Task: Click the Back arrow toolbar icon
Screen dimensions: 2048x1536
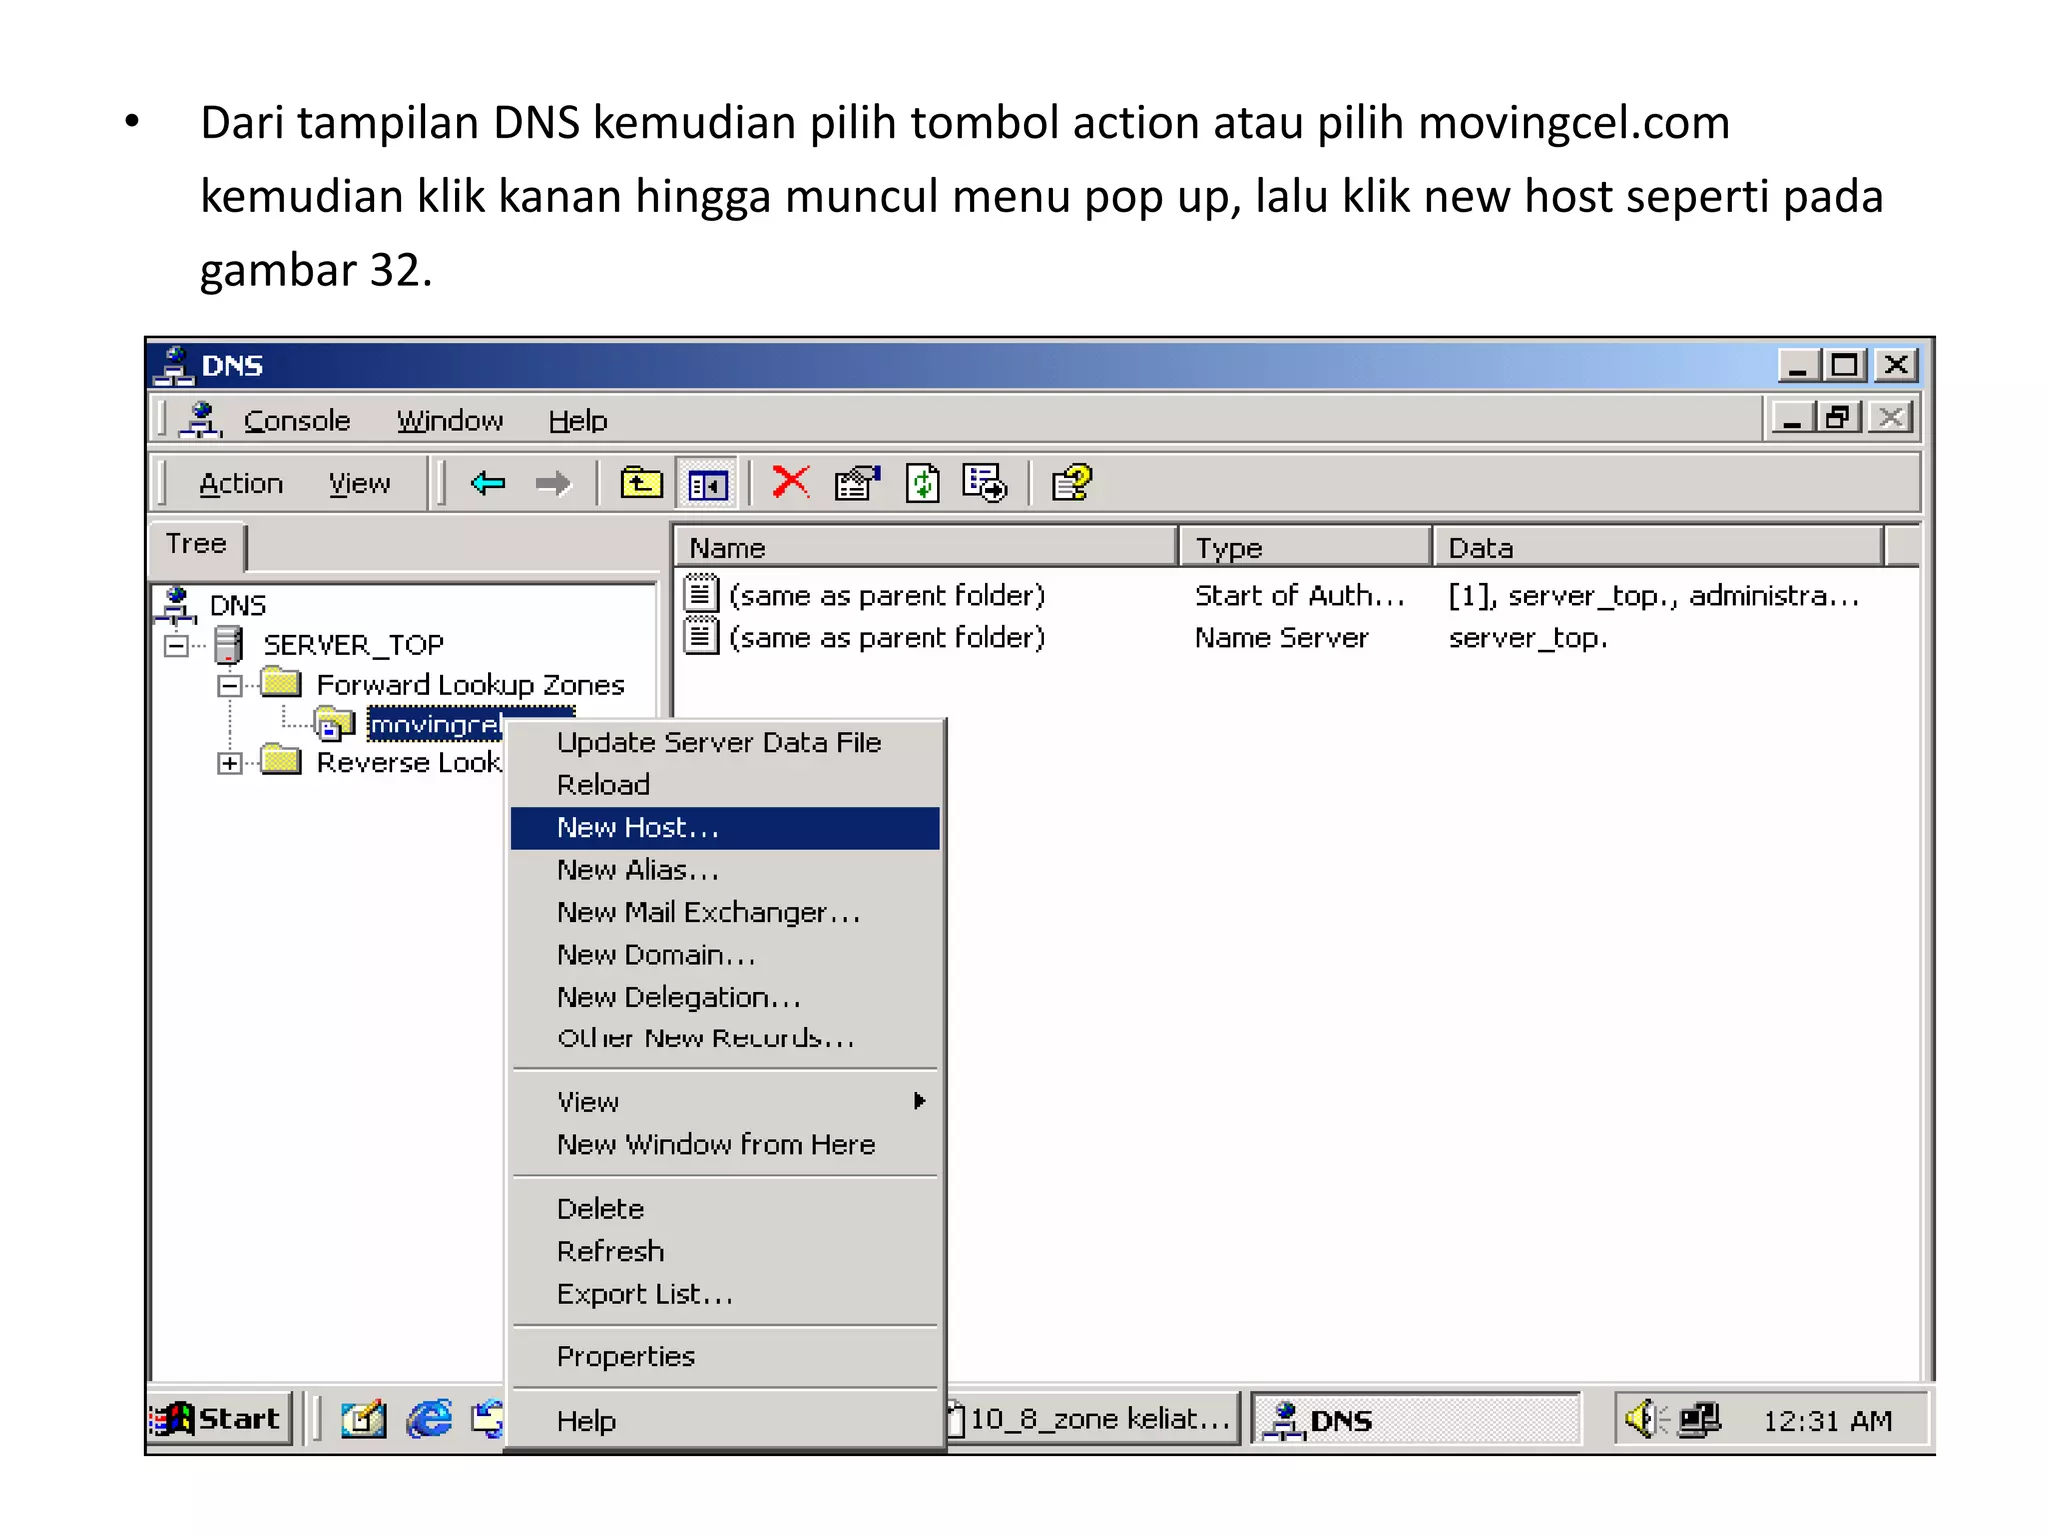Action: (x=488, y=484)
